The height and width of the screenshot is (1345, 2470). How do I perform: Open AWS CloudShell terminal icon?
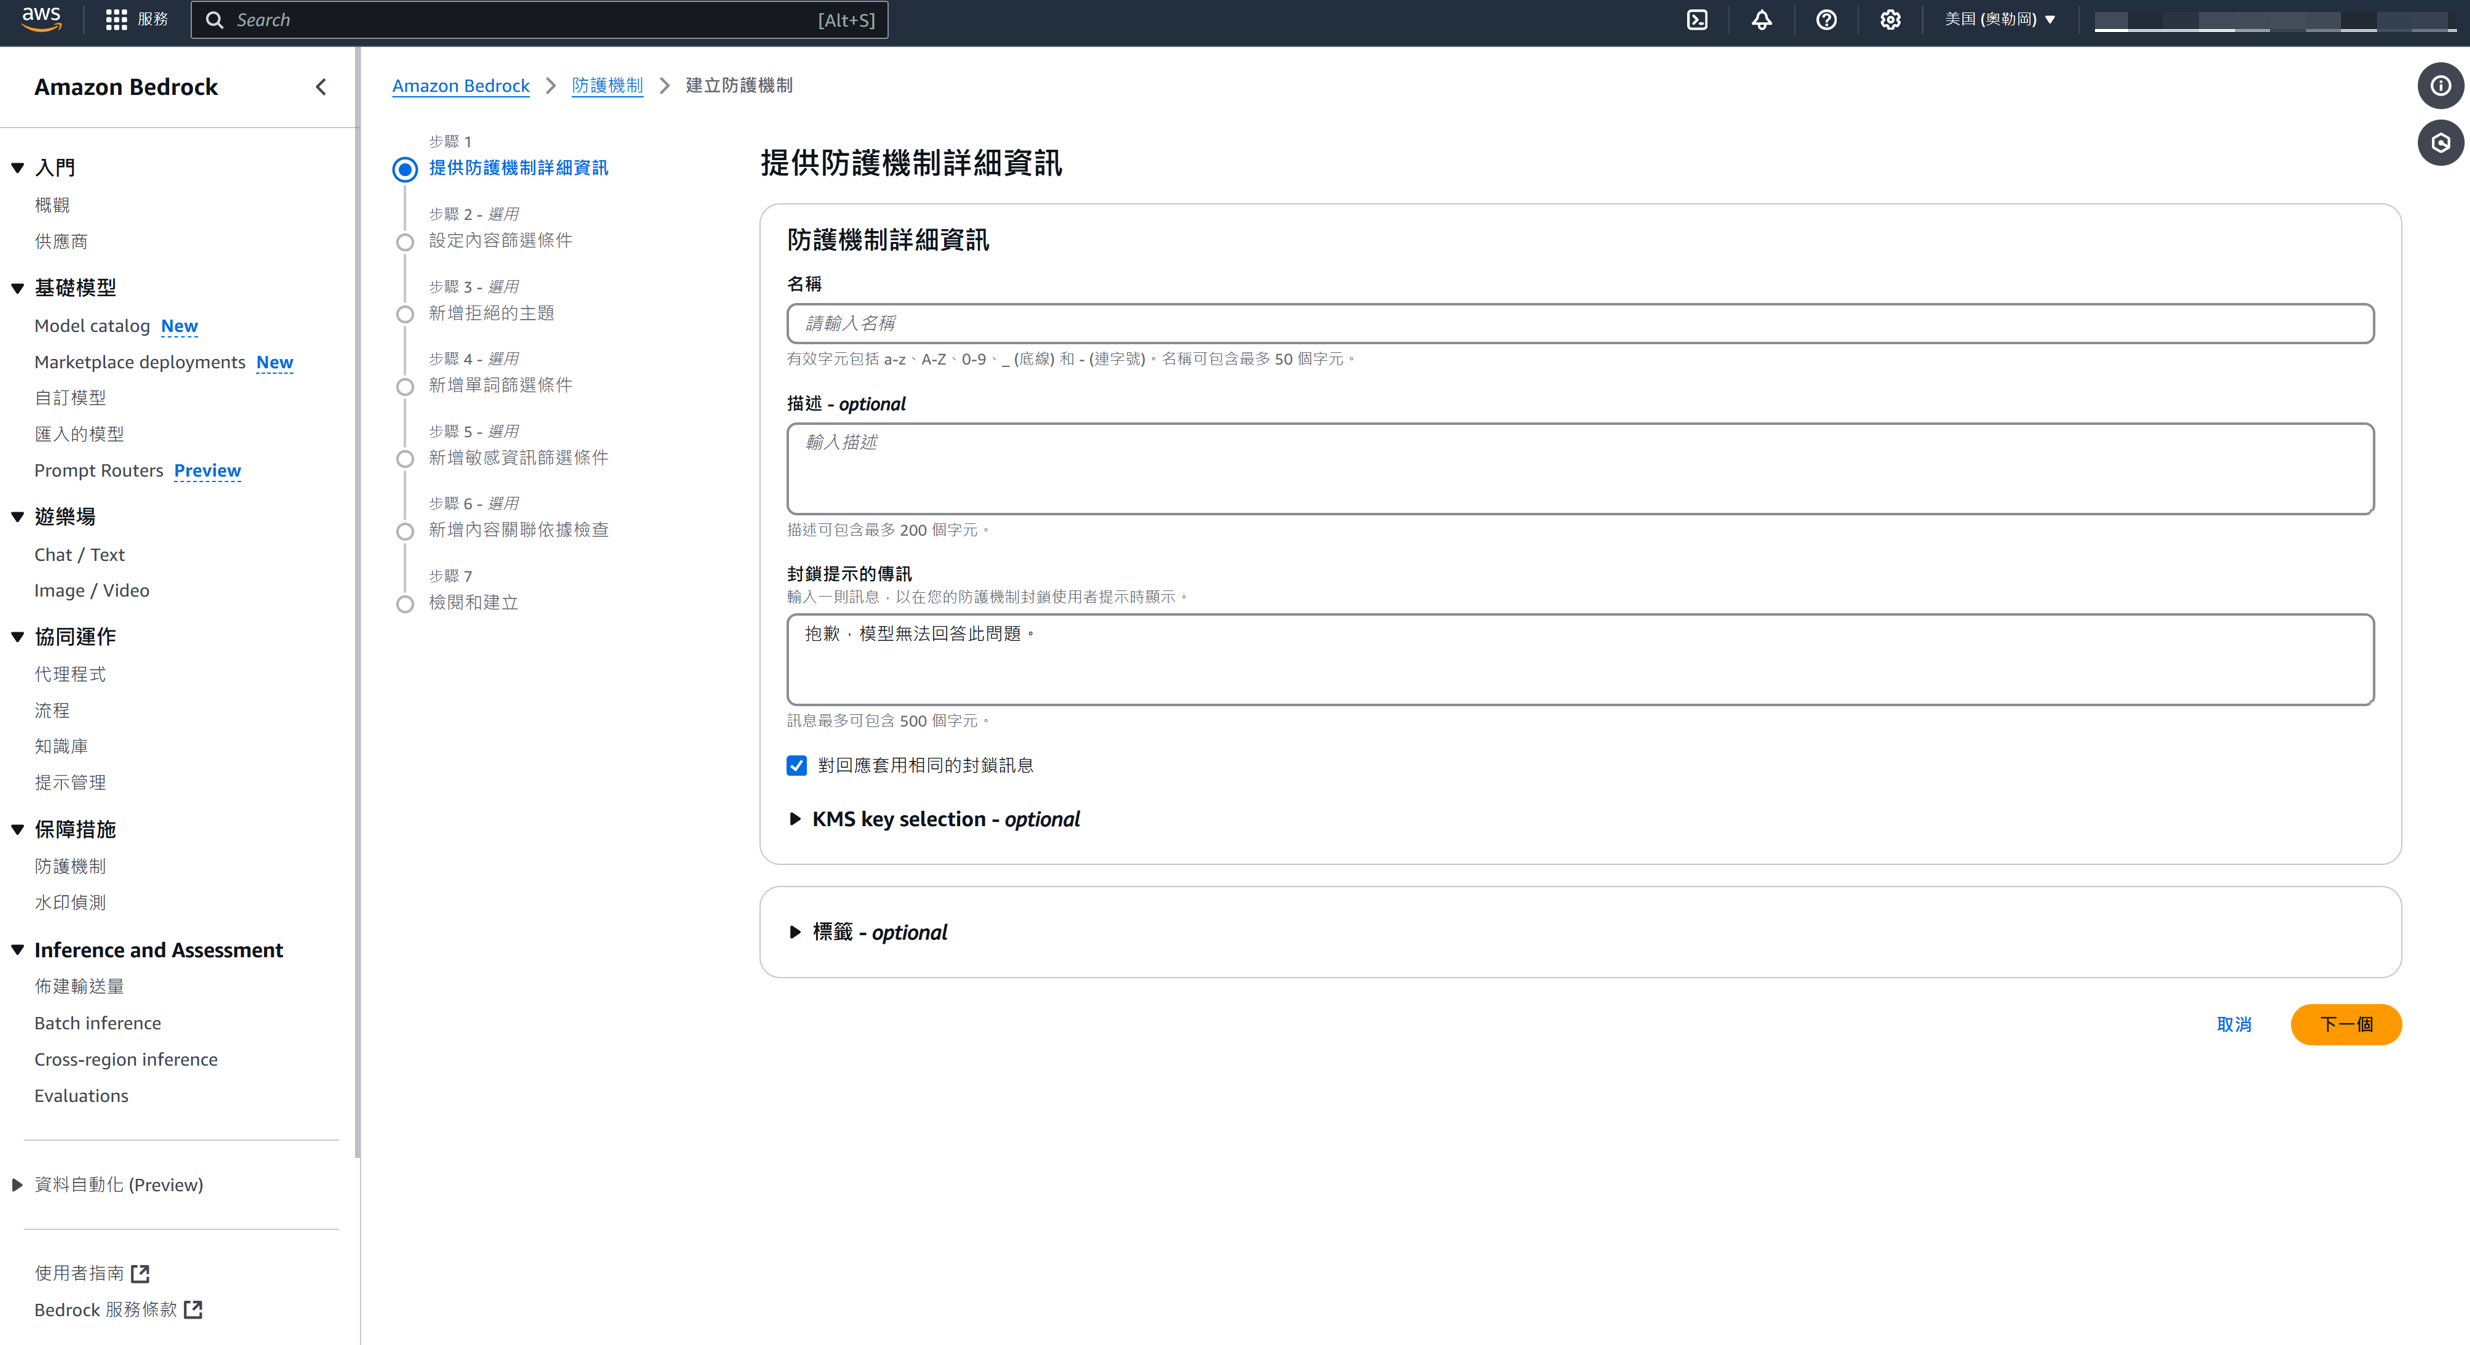point(1697,20)
